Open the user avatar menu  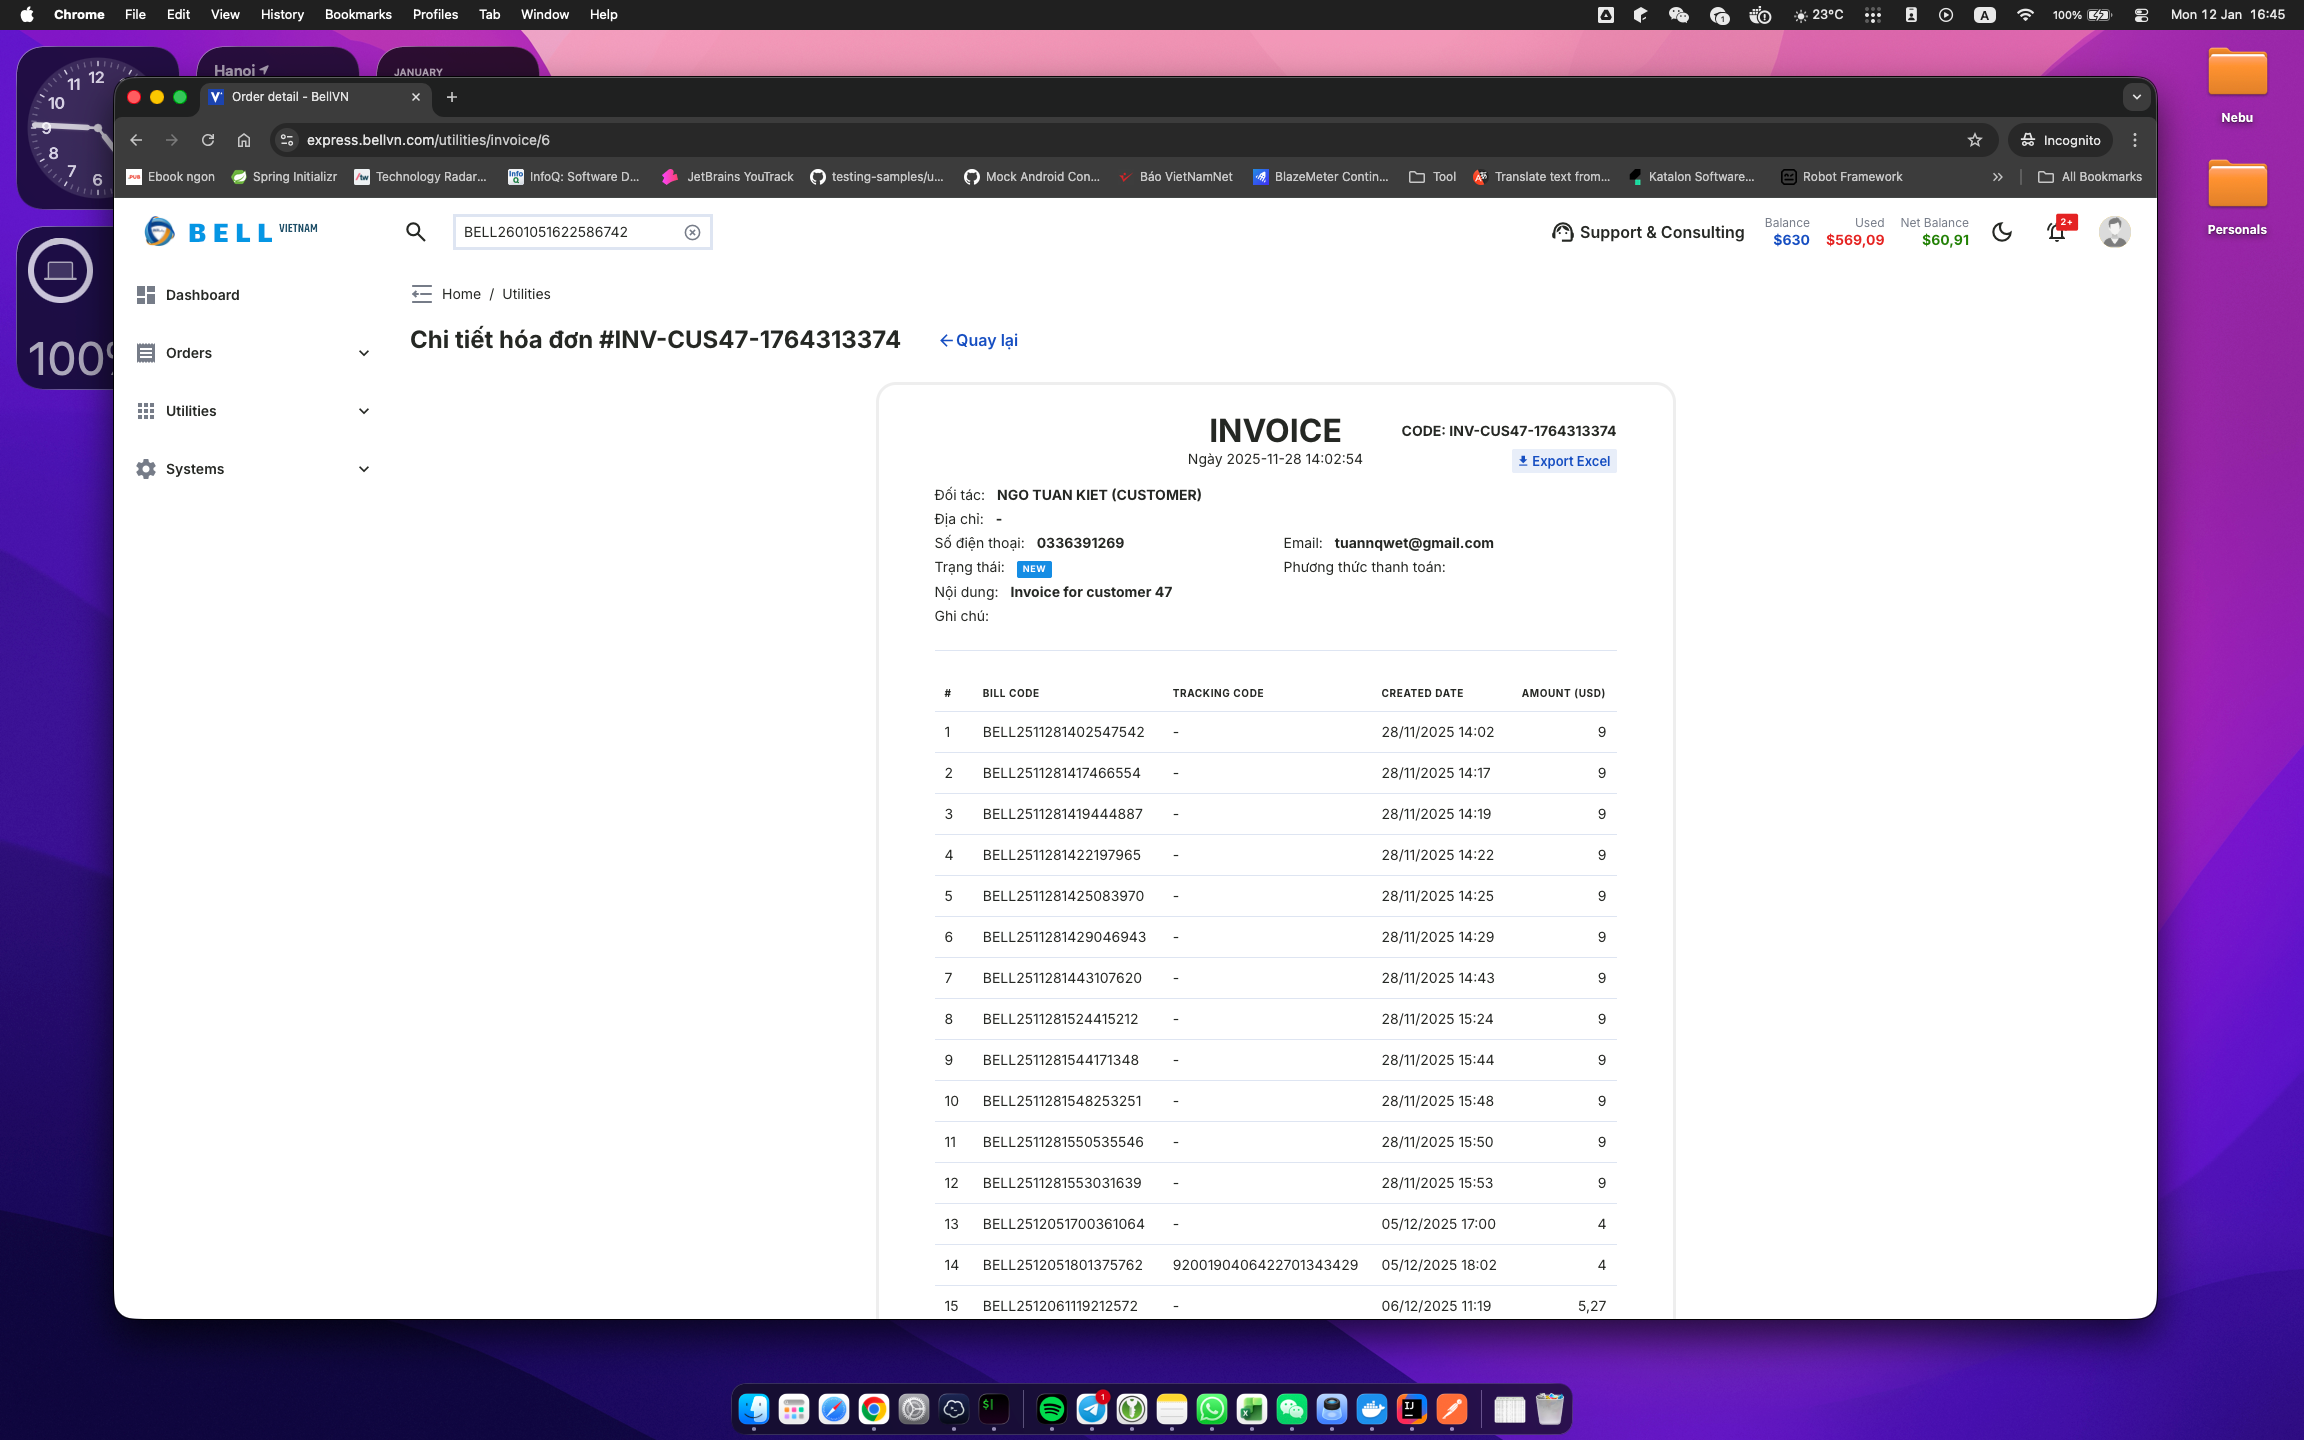tap(2114, 232)
